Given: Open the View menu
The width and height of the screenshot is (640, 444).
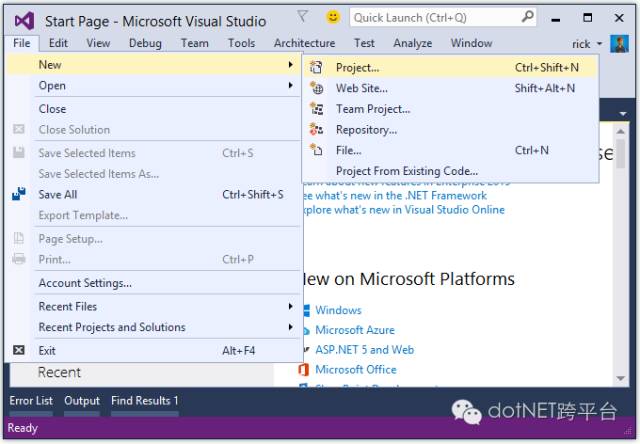Looking at the screenshot, I should 98,43.
